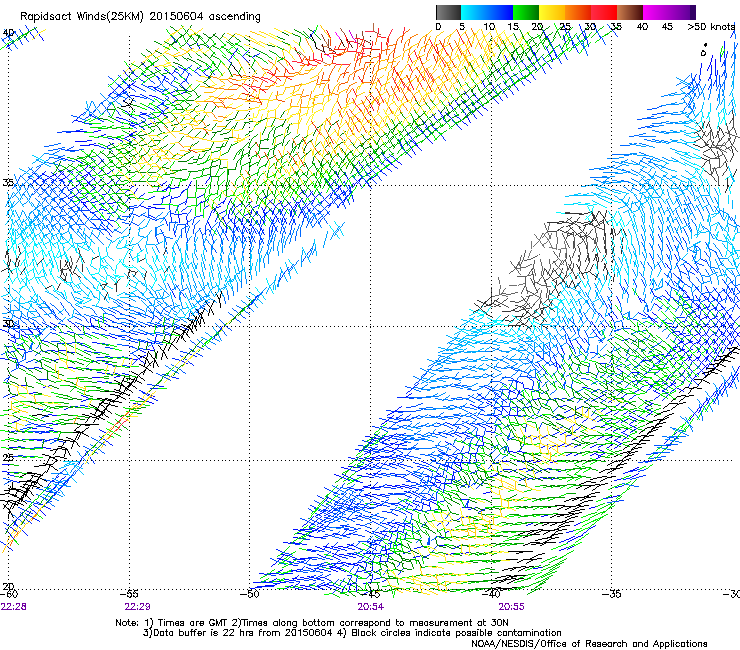The width and height of the screenshot is (740, 650).
Task: Click the longitude label '-55'
Action: tap(129, 594)
